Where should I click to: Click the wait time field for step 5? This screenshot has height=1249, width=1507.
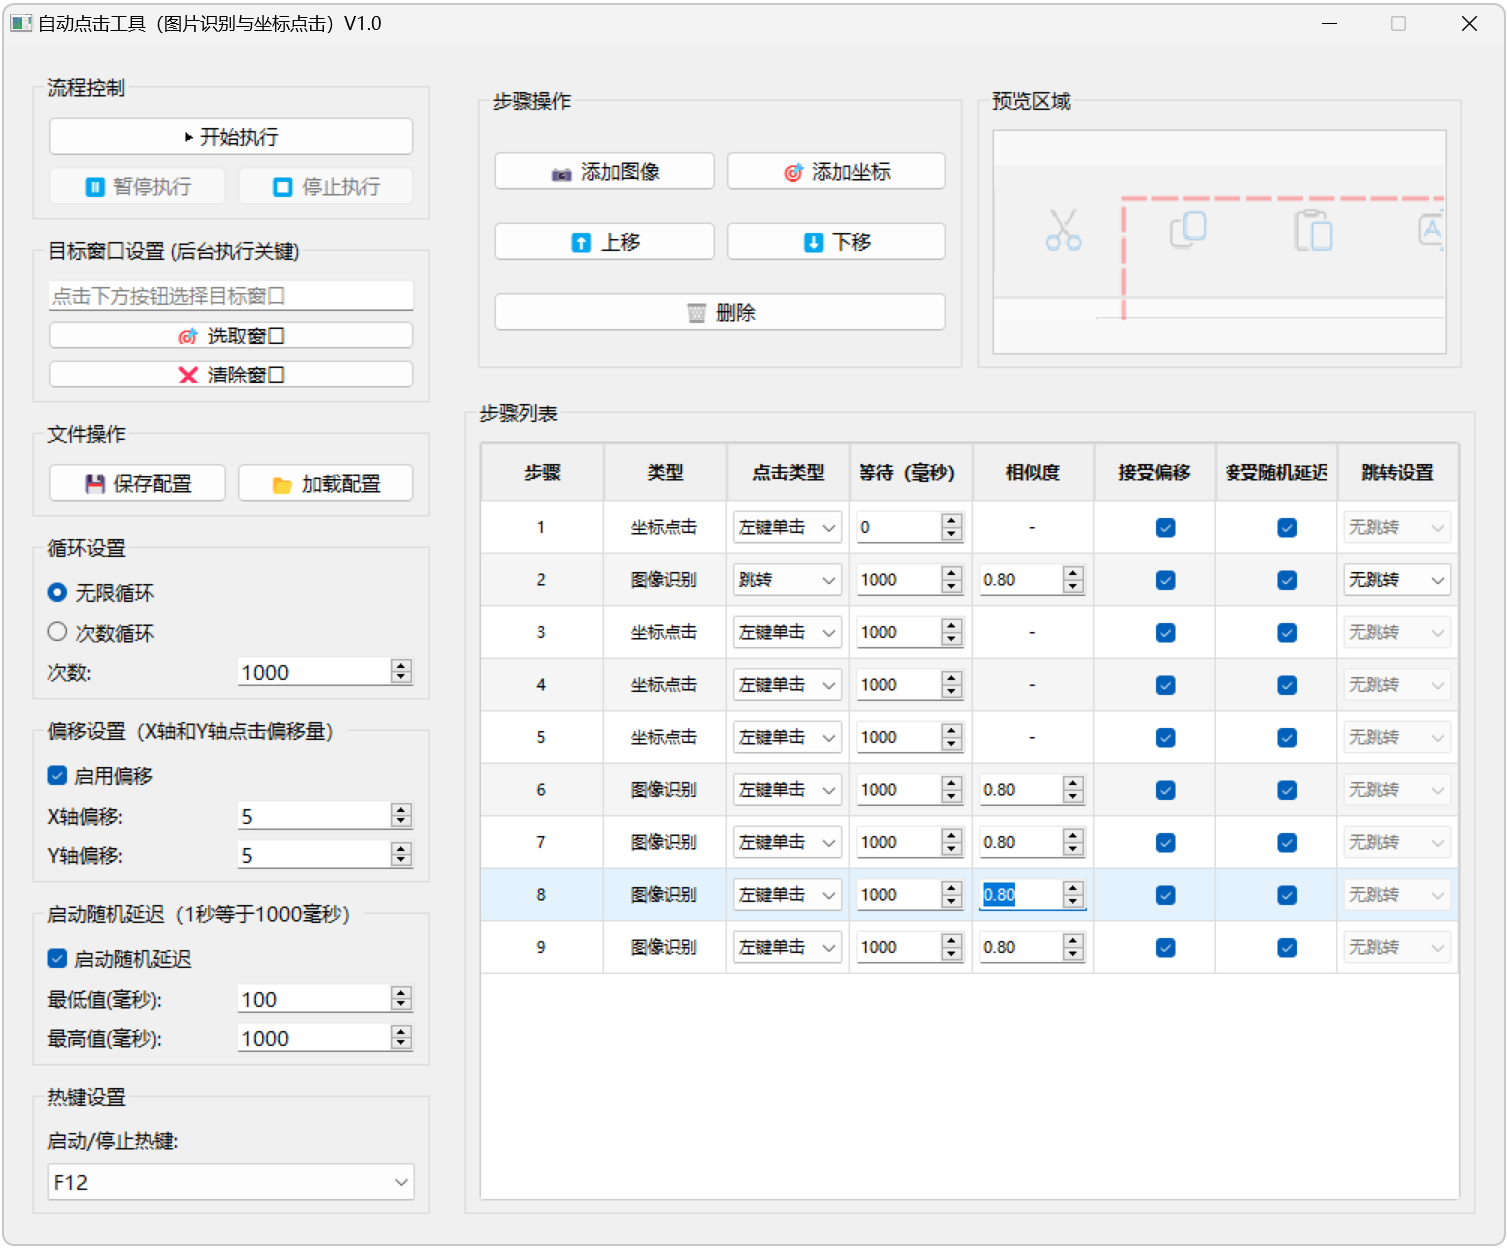(899, 737)
